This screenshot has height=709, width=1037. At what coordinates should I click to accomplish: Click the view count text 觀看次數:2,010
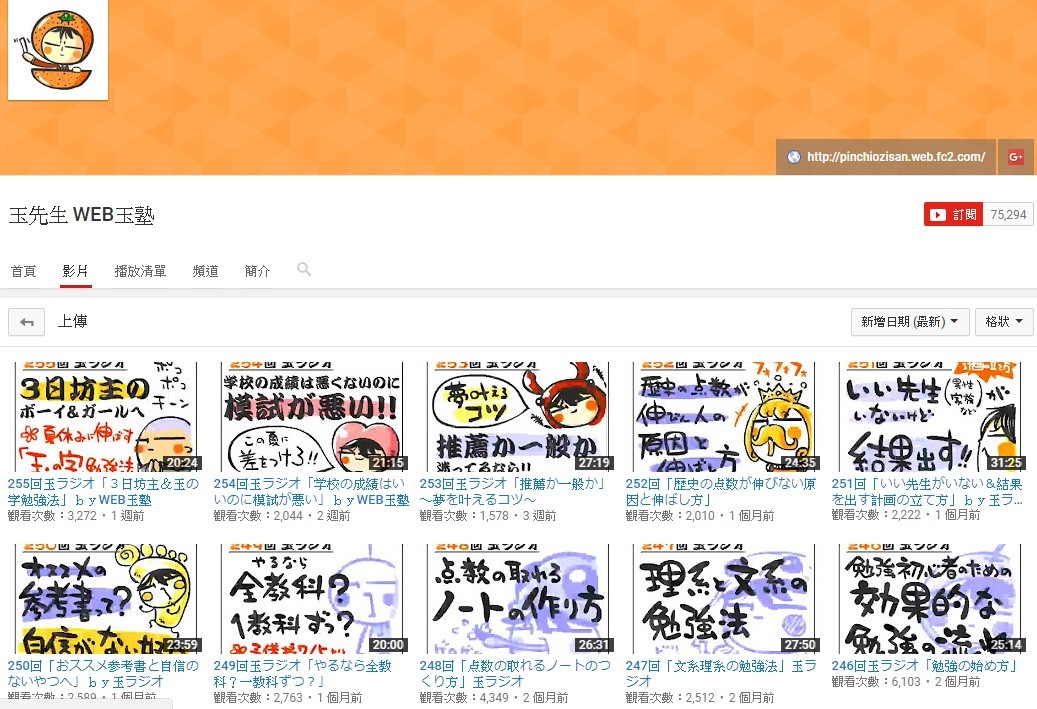click(x=671, y=516)
